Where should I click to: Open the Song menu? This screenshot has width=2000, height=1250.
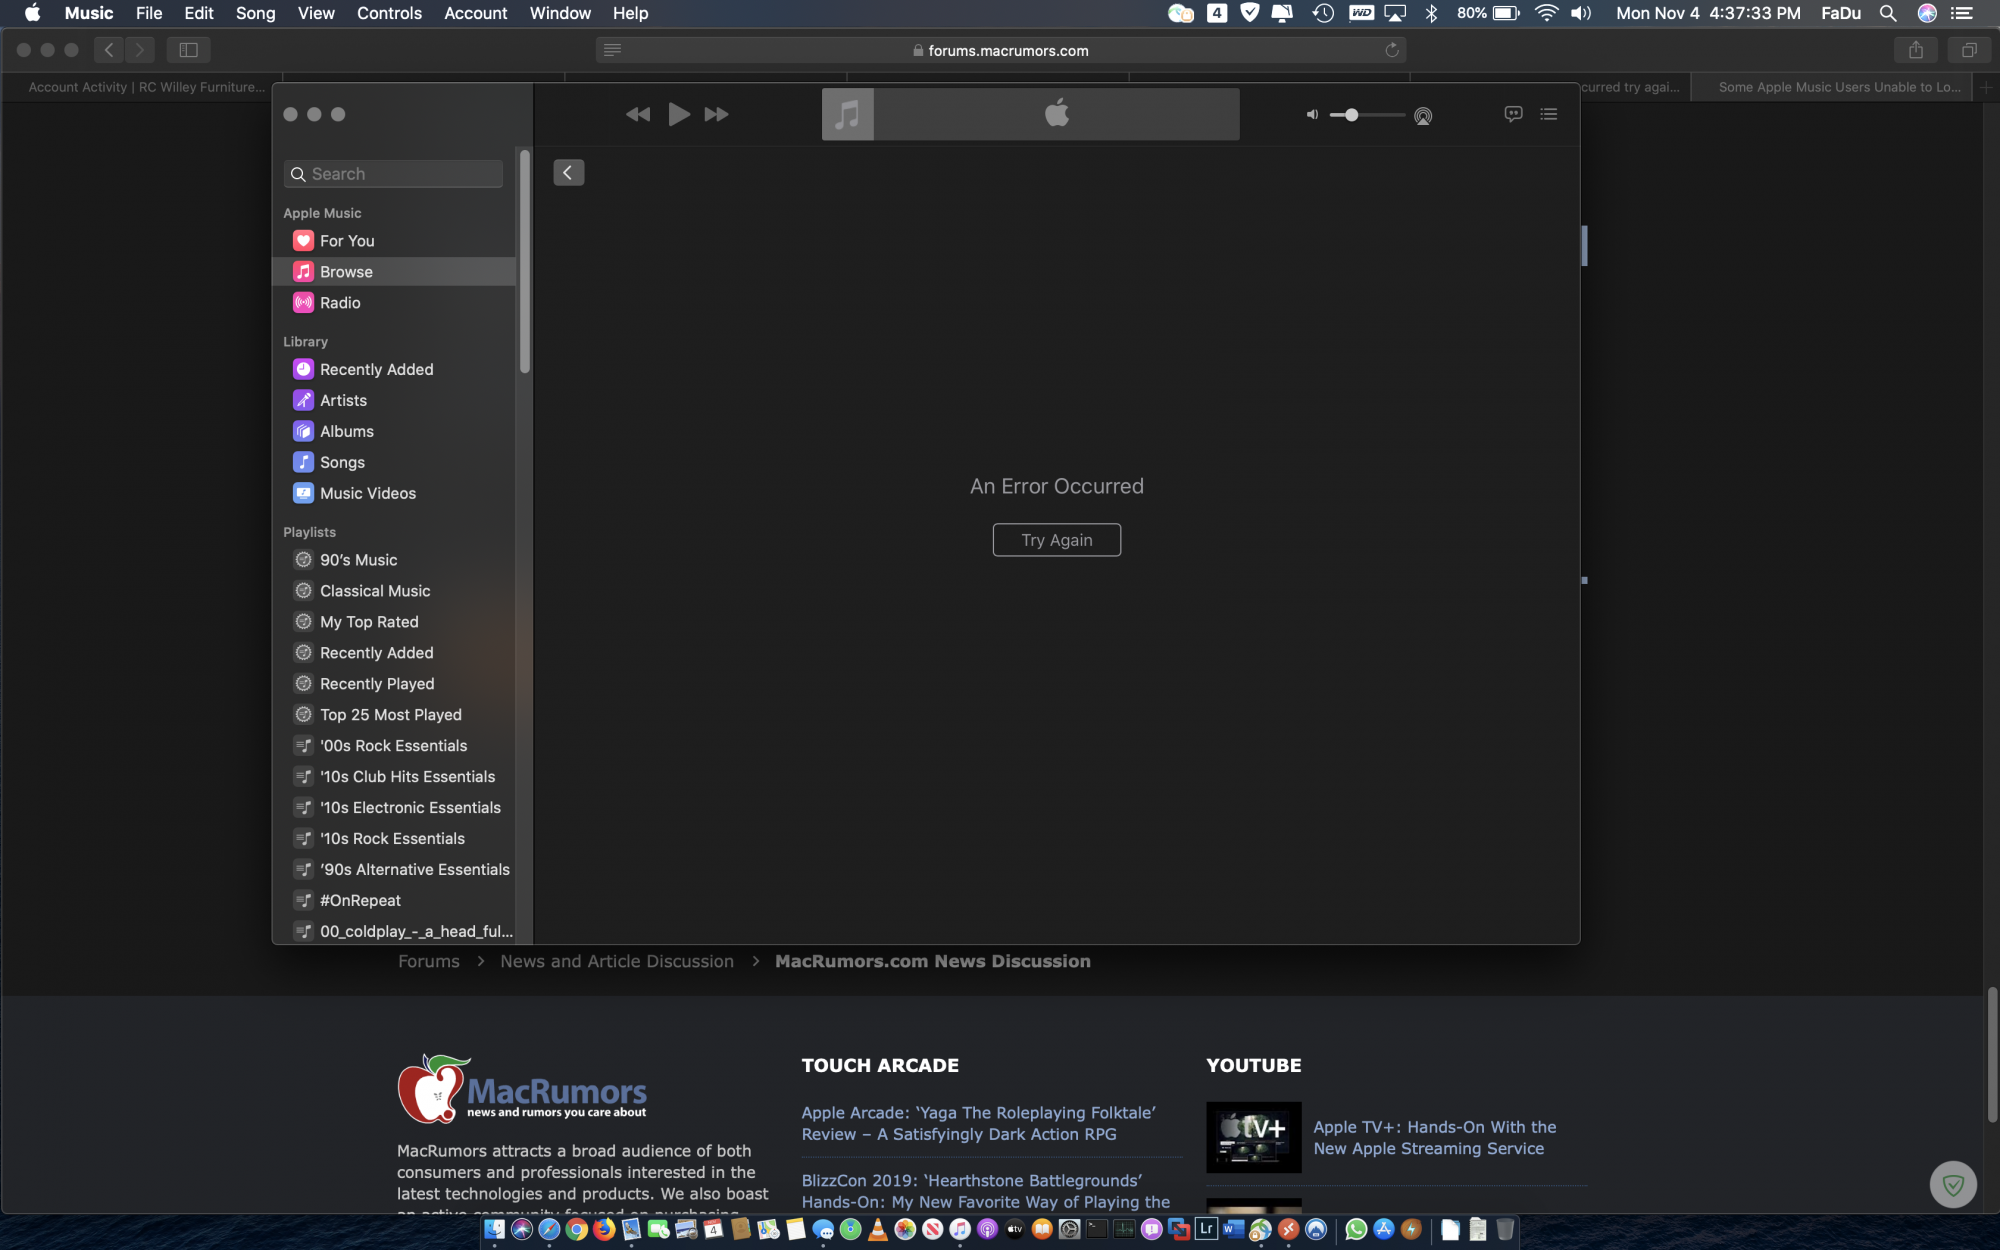(255, 13)
